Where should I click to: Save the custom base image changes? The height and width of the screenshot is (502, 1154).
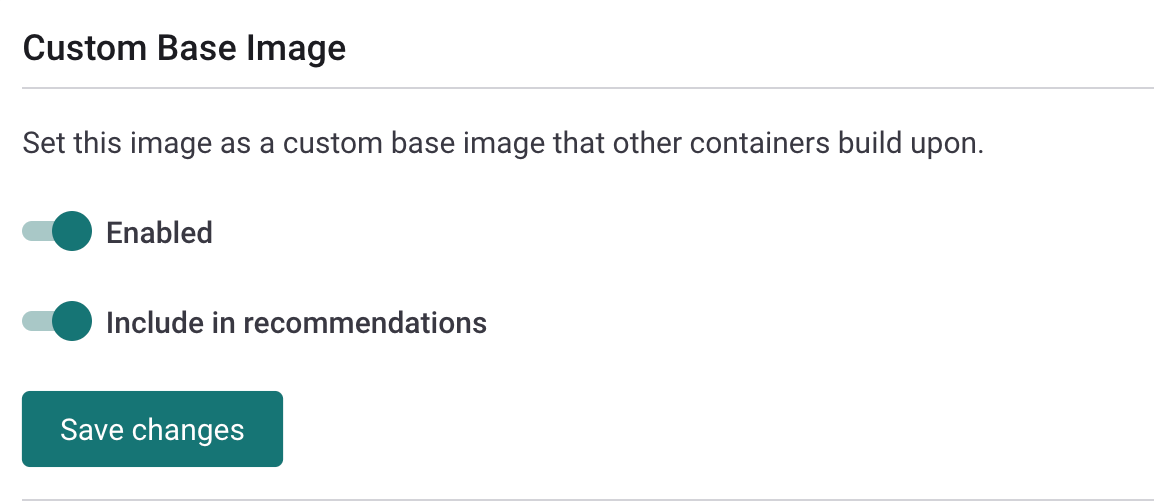click(152, 429)
